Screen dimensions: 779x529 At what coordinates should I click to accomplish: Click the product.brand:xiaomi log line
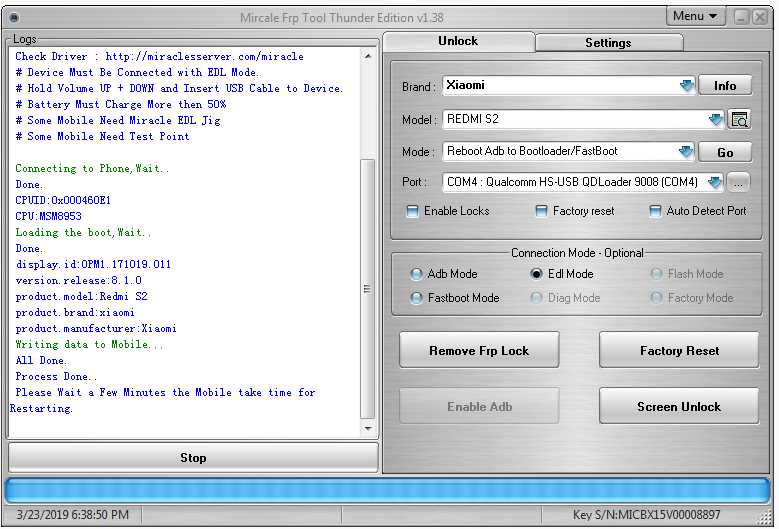point(75,312)
